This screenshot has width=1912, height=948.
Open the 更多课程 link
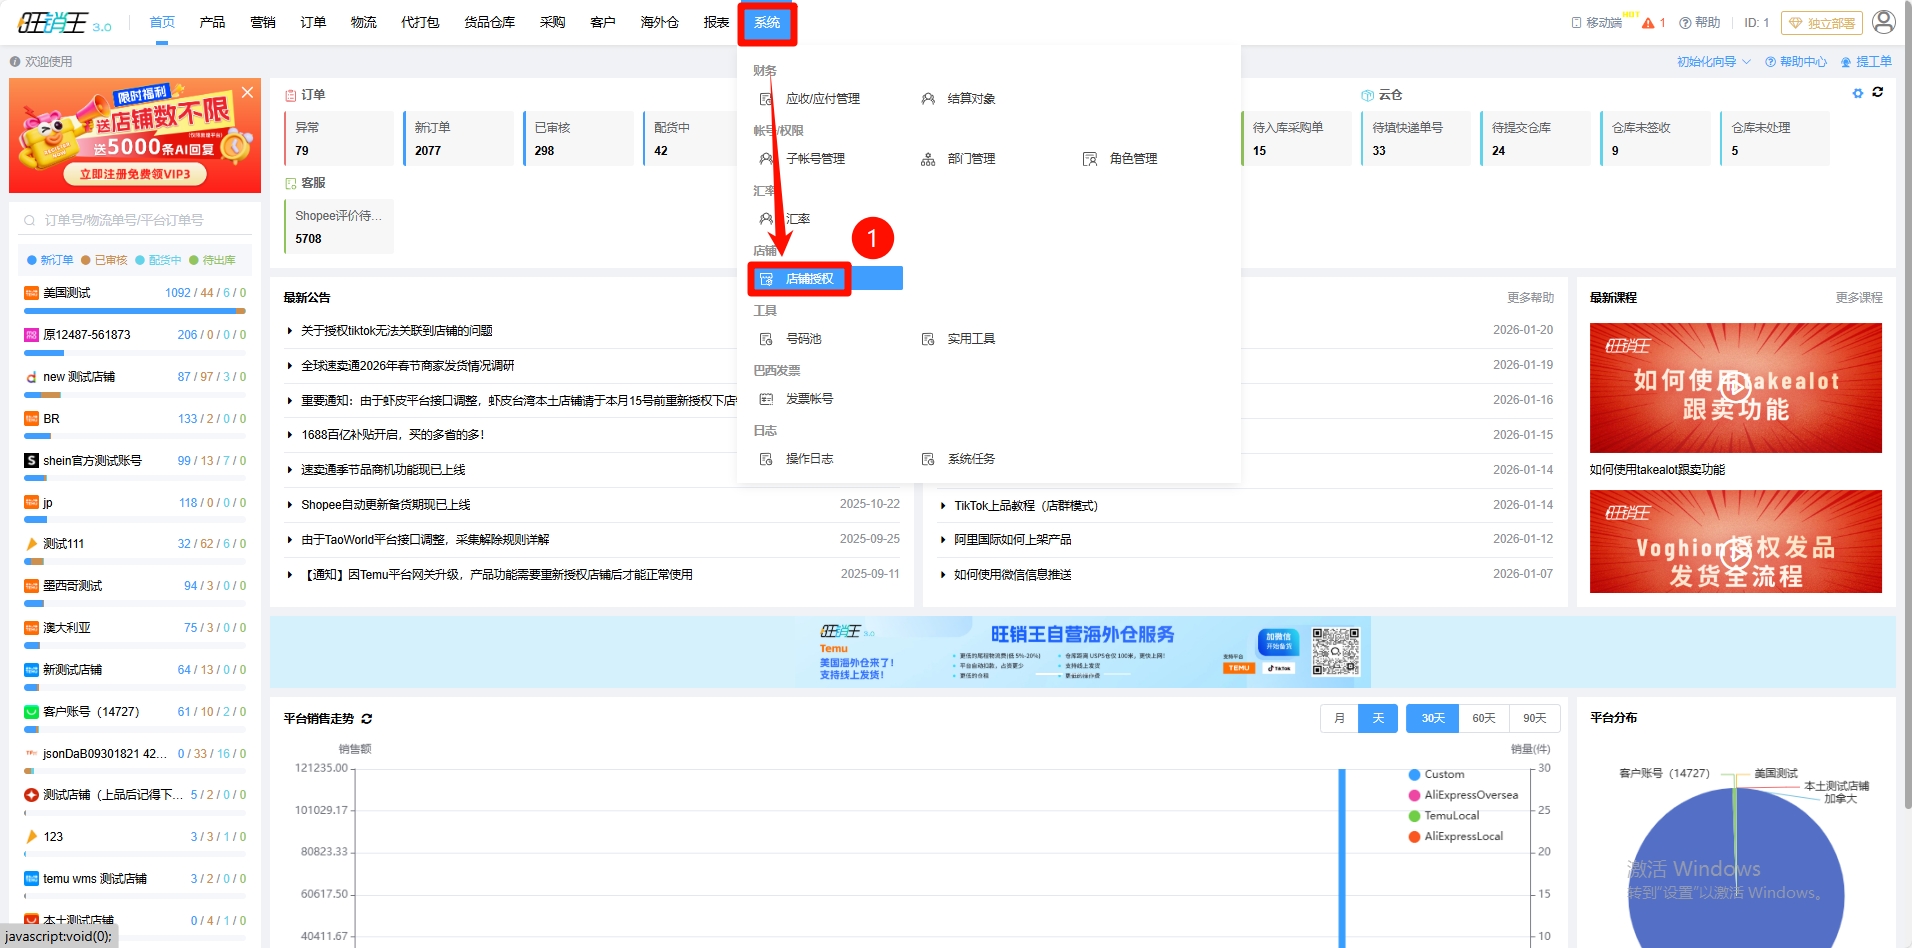[1858, 298]
